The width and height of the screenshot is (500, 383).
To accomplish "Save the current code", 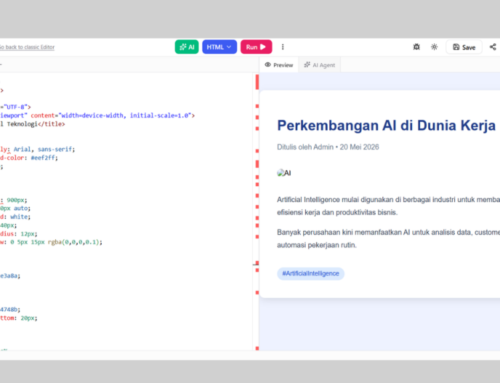I will (464, 47).
